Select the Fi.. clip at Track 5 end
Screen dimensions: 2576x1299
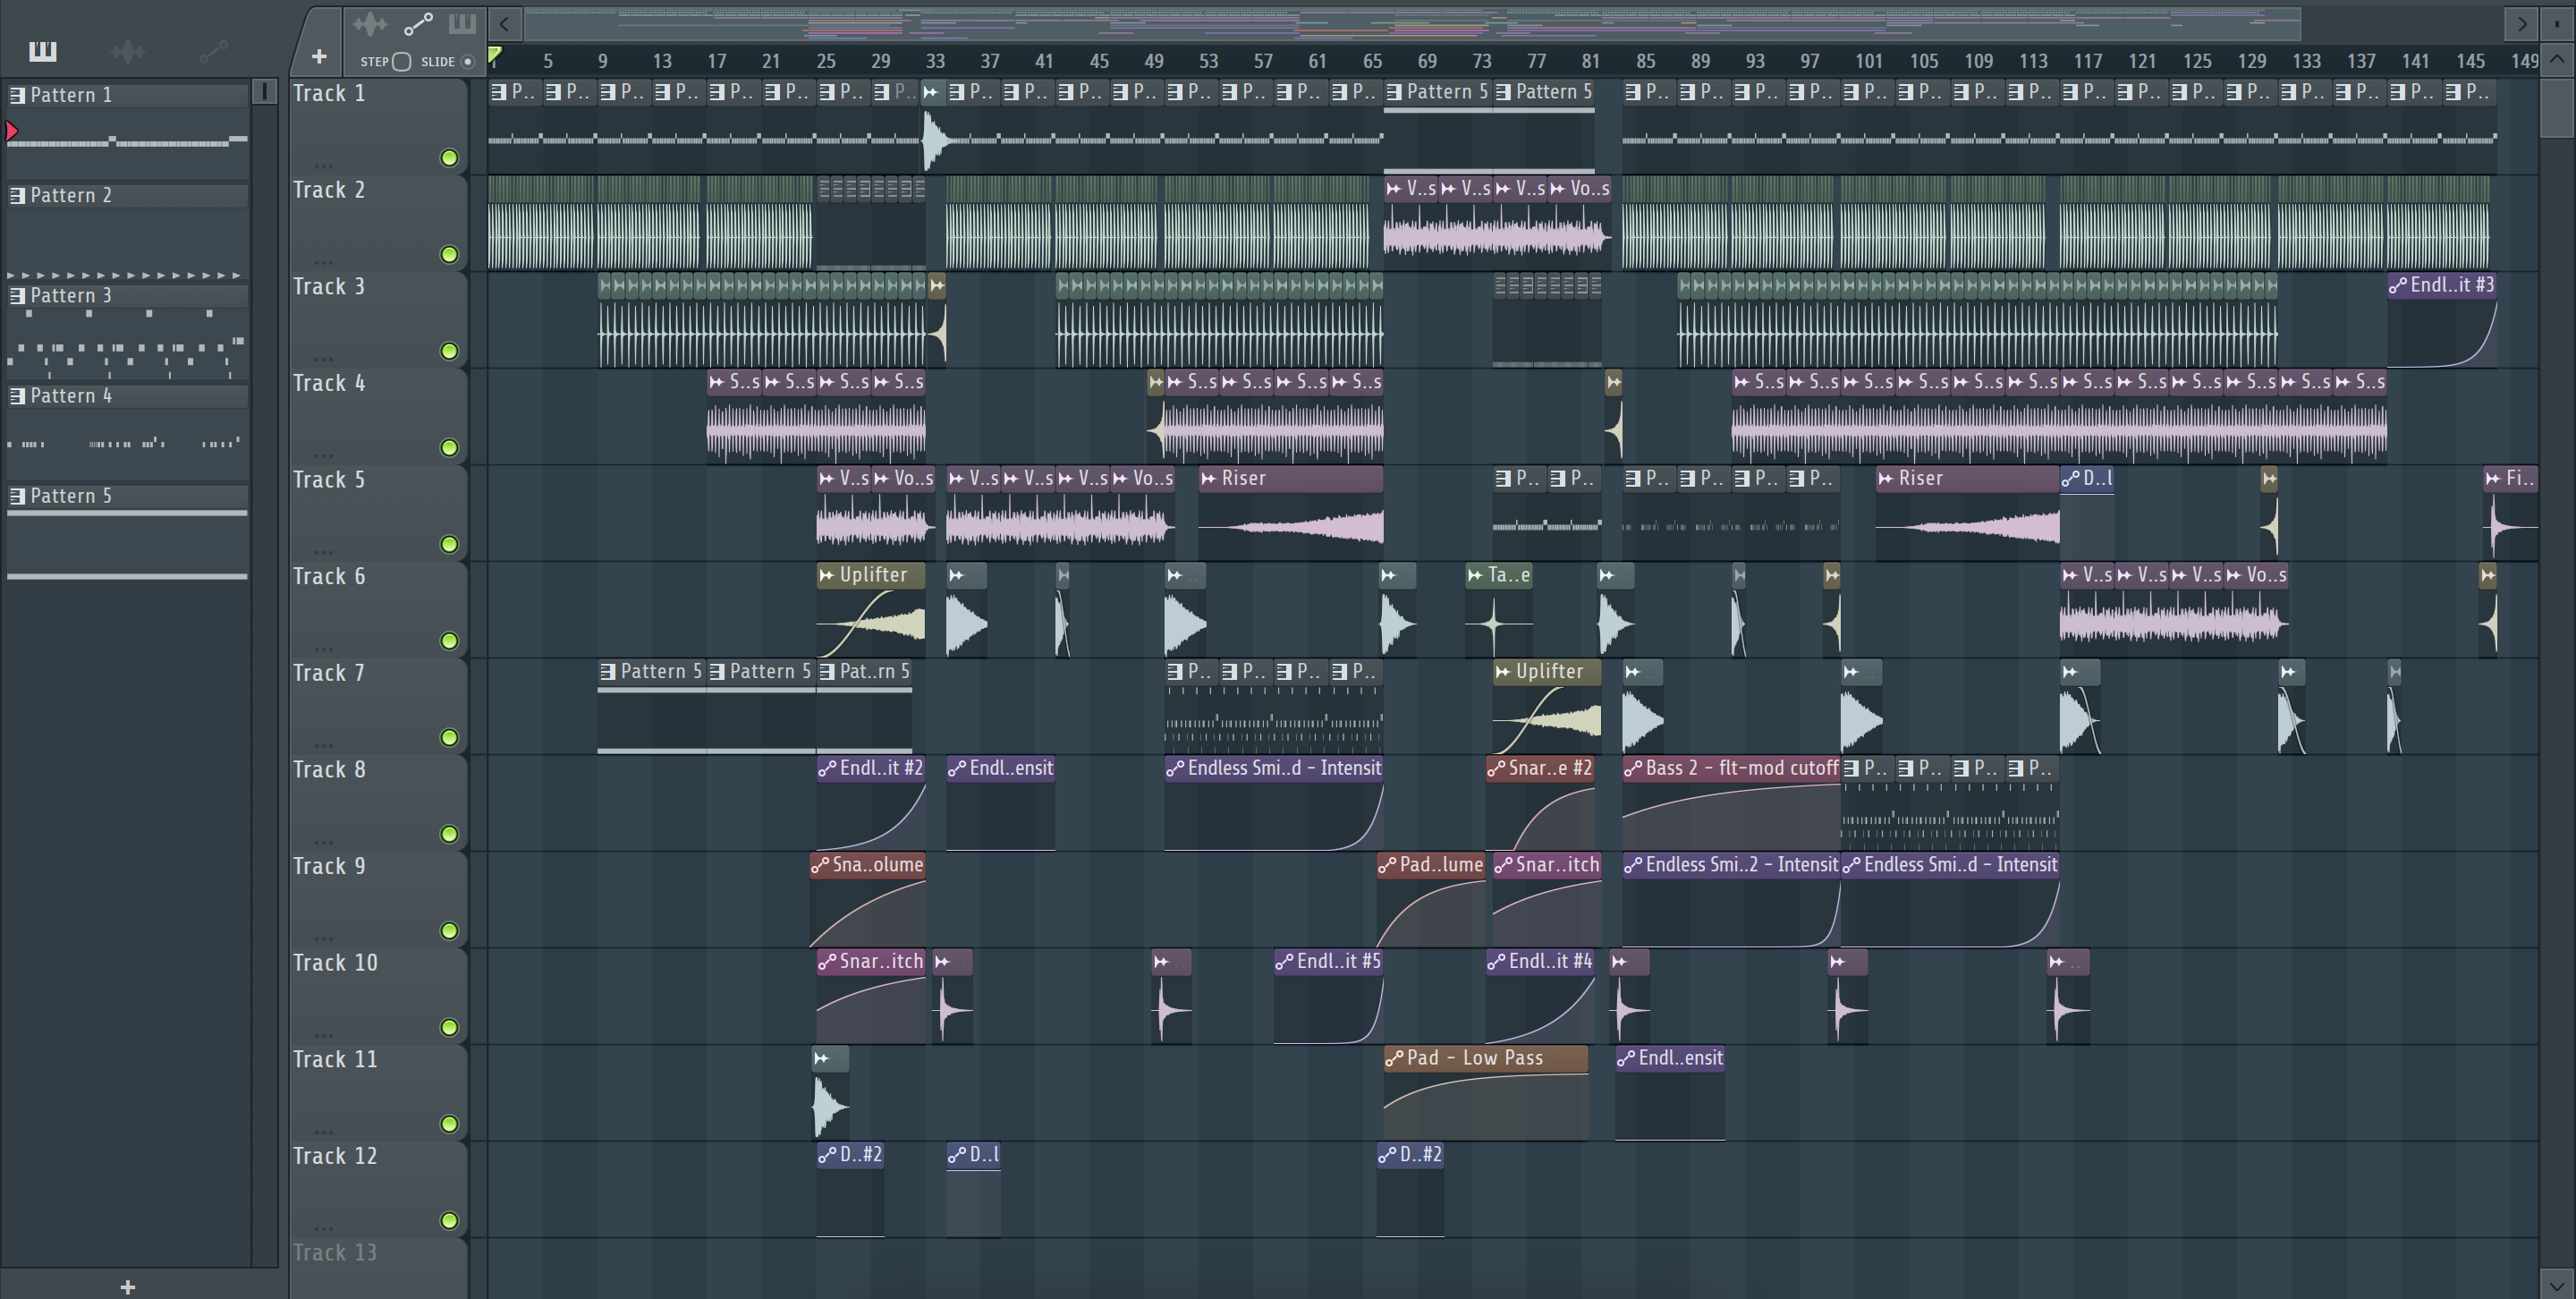2511,513
